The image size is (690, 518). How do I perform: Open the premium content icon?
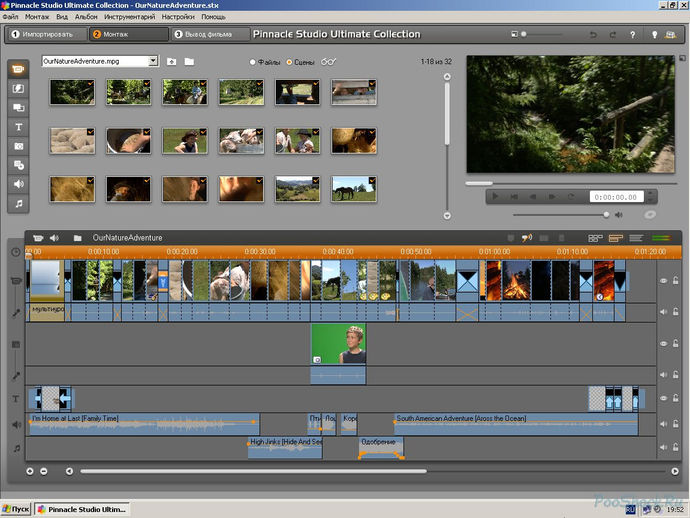pyautogui.click(x=671, y=34)
